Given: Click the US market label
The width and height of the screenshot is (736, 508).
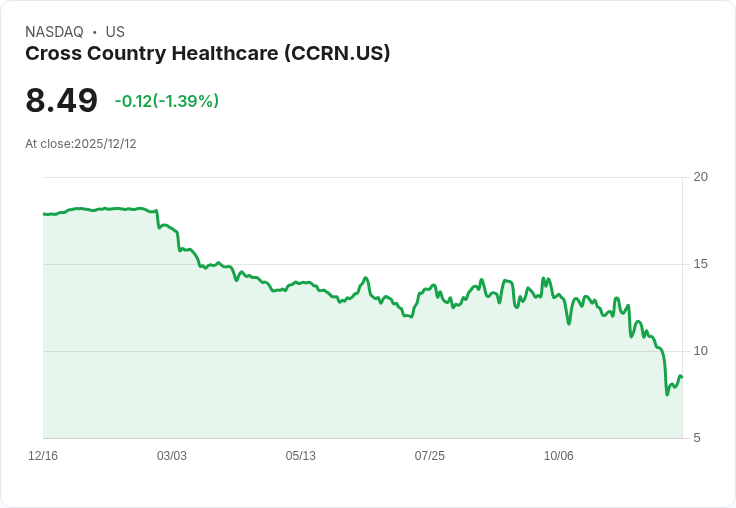Looking at the screenshot, I should pyautogui.click(x=115, y=32).
